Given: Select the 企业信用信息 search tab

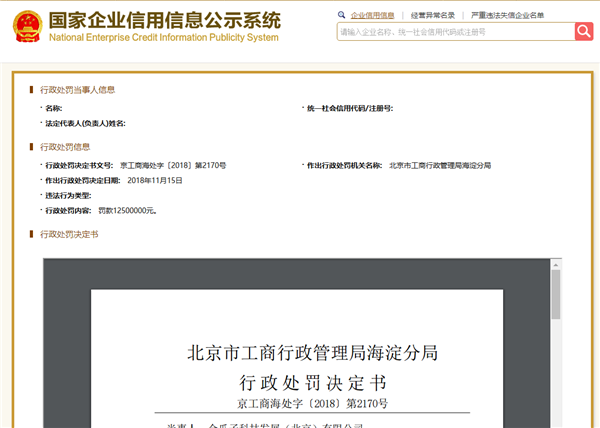Looking at the screenshot, I should (372, 15).
